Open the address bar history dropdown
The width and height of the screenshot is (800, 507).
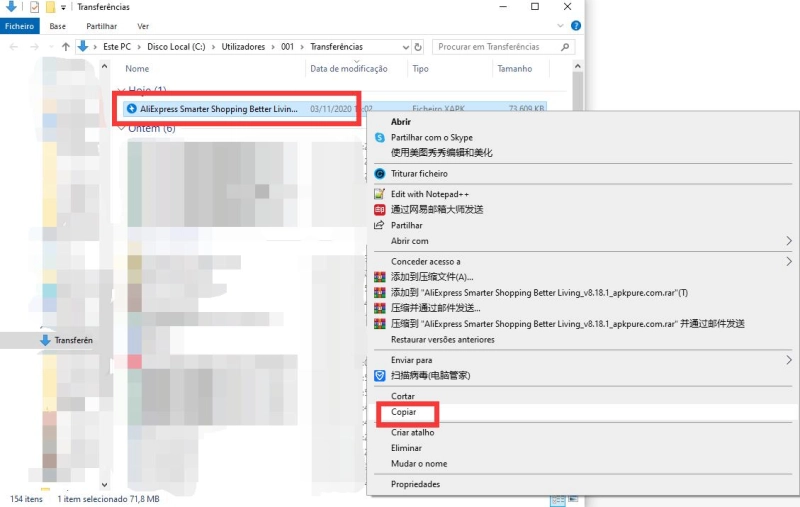(405, 47)
